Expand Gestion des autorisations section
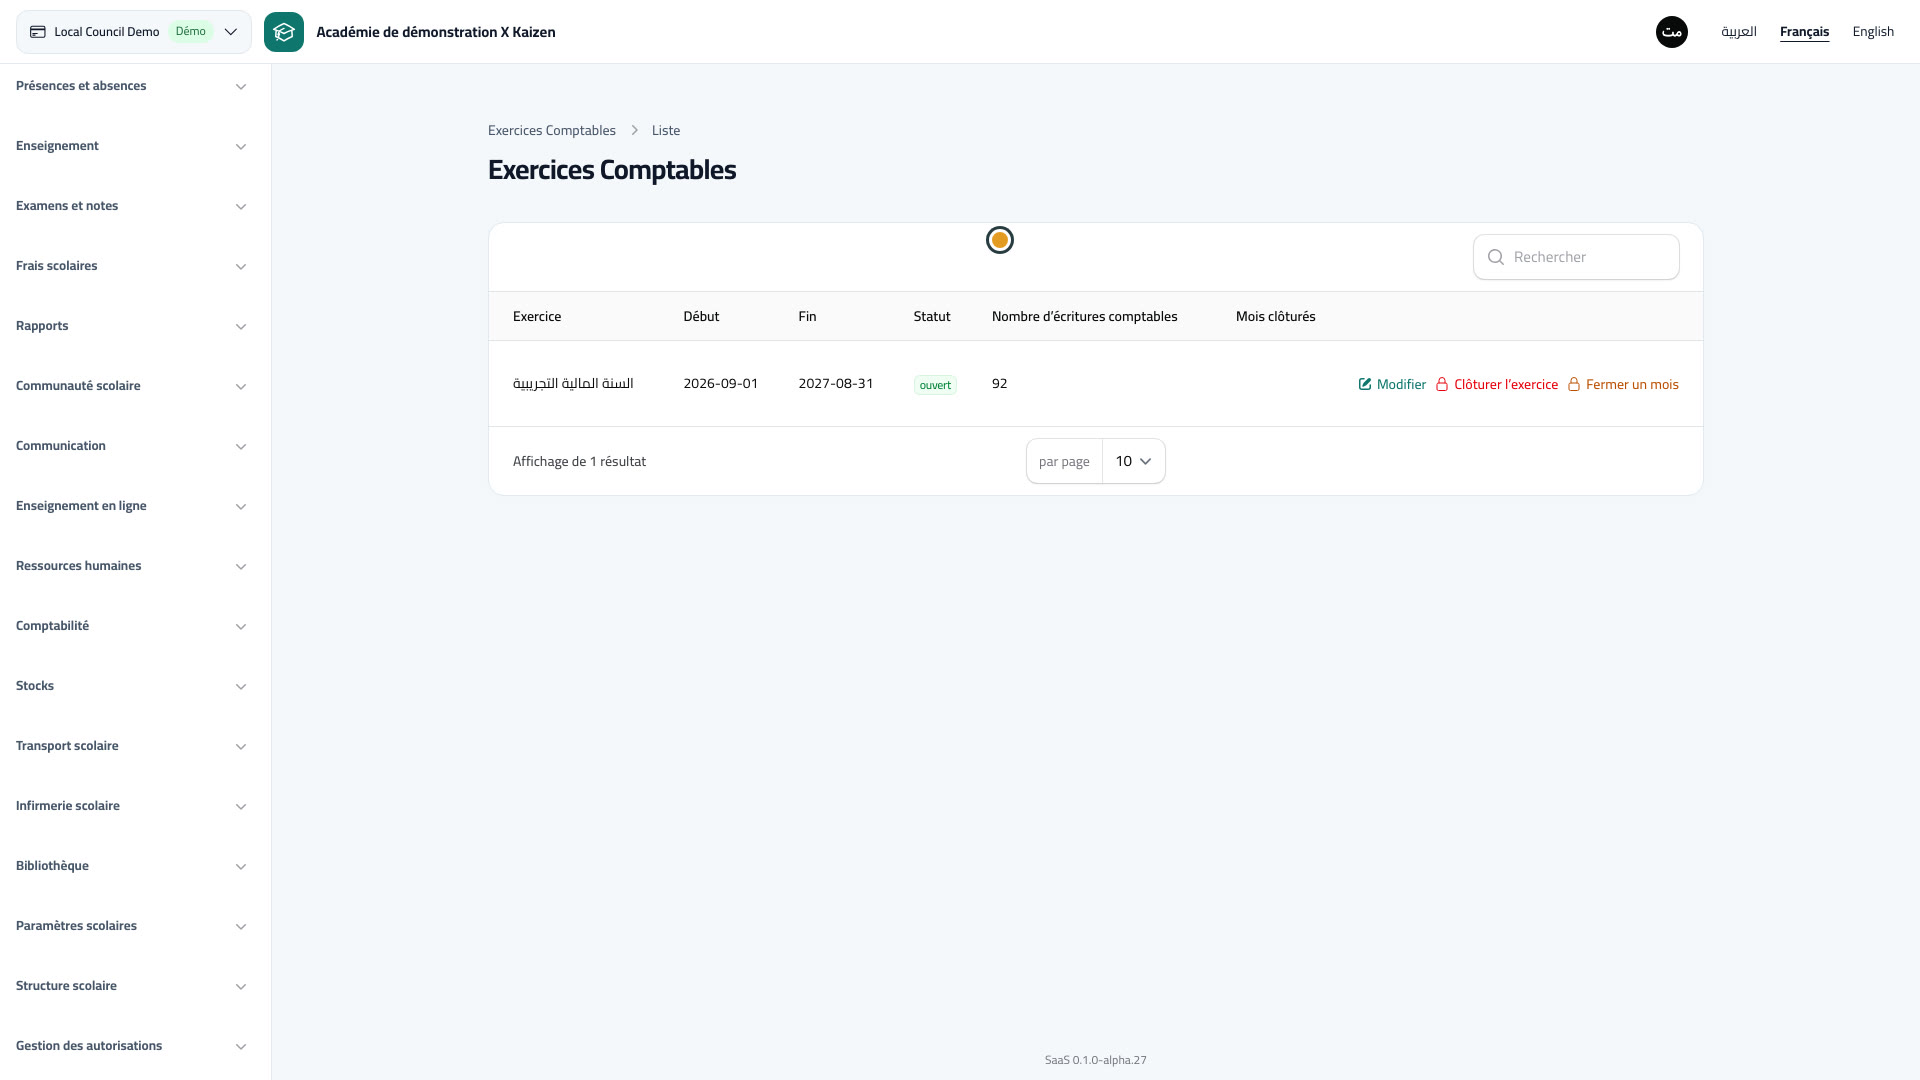The image size is (1920, 1080). click(131, 1046)
